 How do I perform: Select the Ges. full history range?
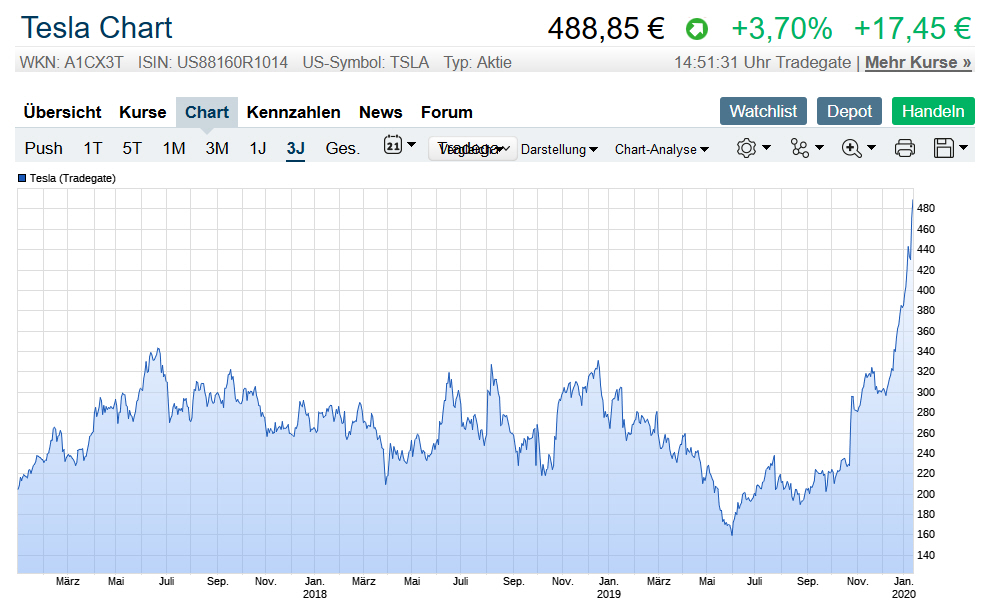[x=343, y=148]
